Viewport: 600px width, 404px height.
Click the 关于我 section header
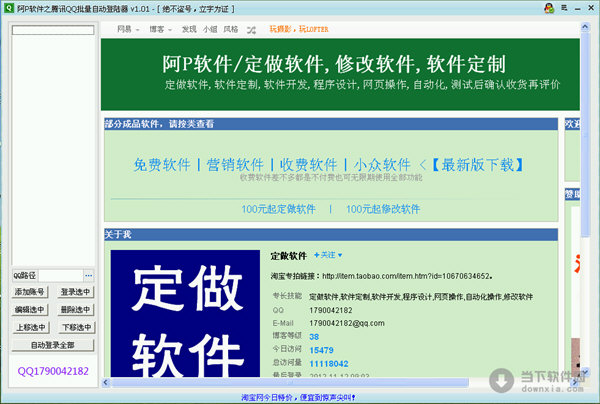pos(331,235)
